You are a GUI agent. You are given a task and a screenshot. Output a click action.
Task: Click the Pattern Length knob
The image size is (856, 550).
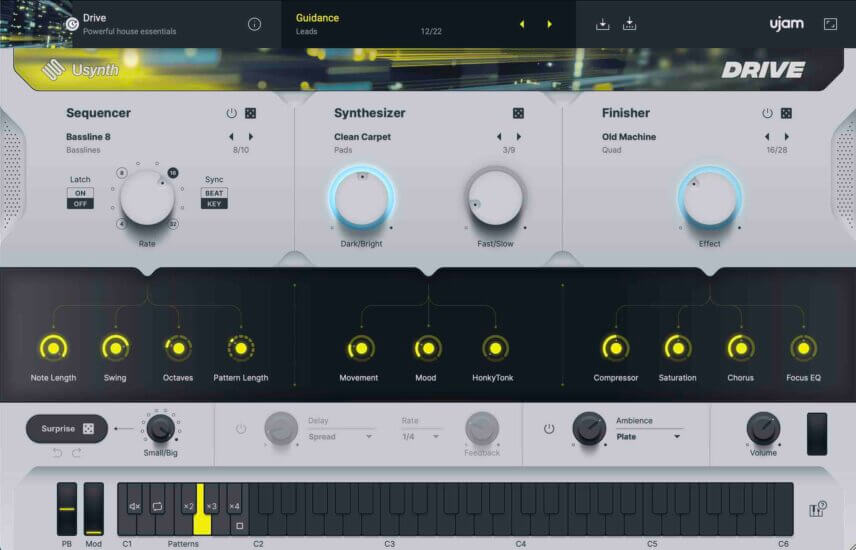click(241, 348)
